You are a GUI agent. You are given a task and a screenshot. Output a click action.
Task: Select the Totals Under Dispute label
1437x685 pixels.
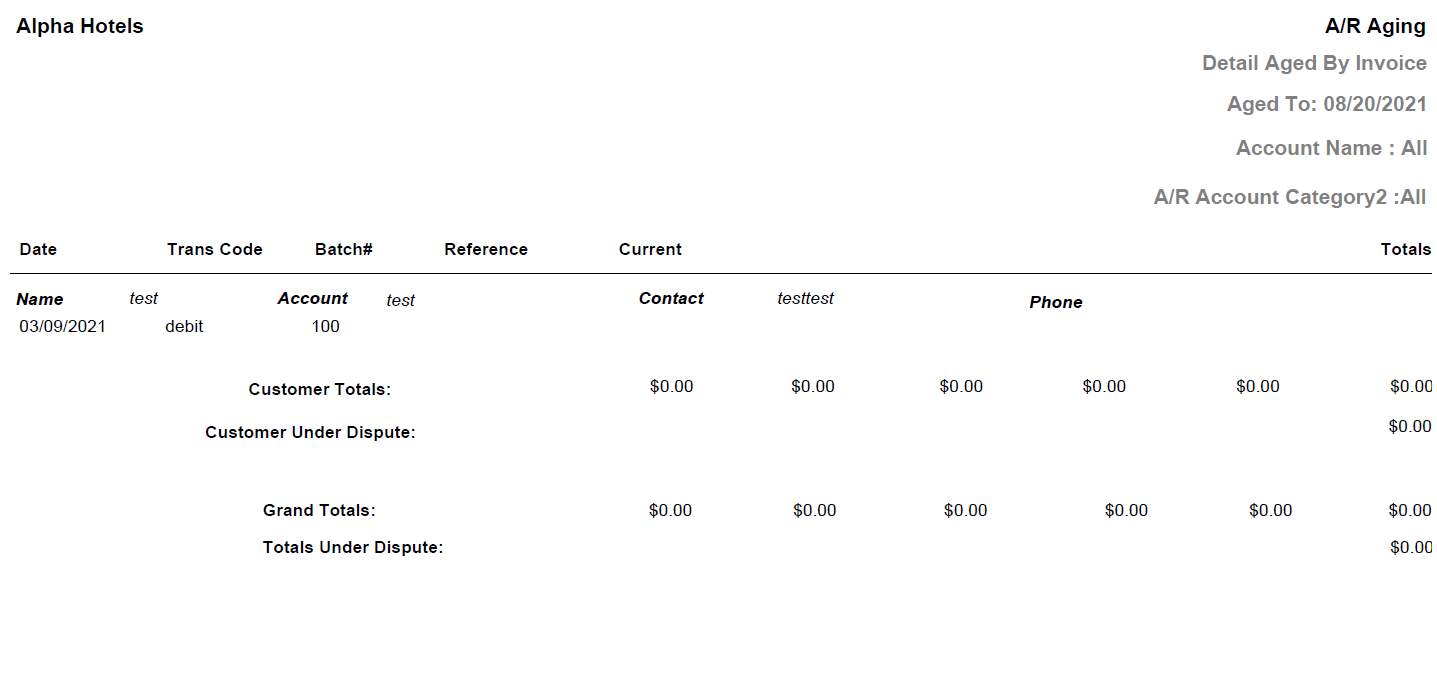click(353, 548)
